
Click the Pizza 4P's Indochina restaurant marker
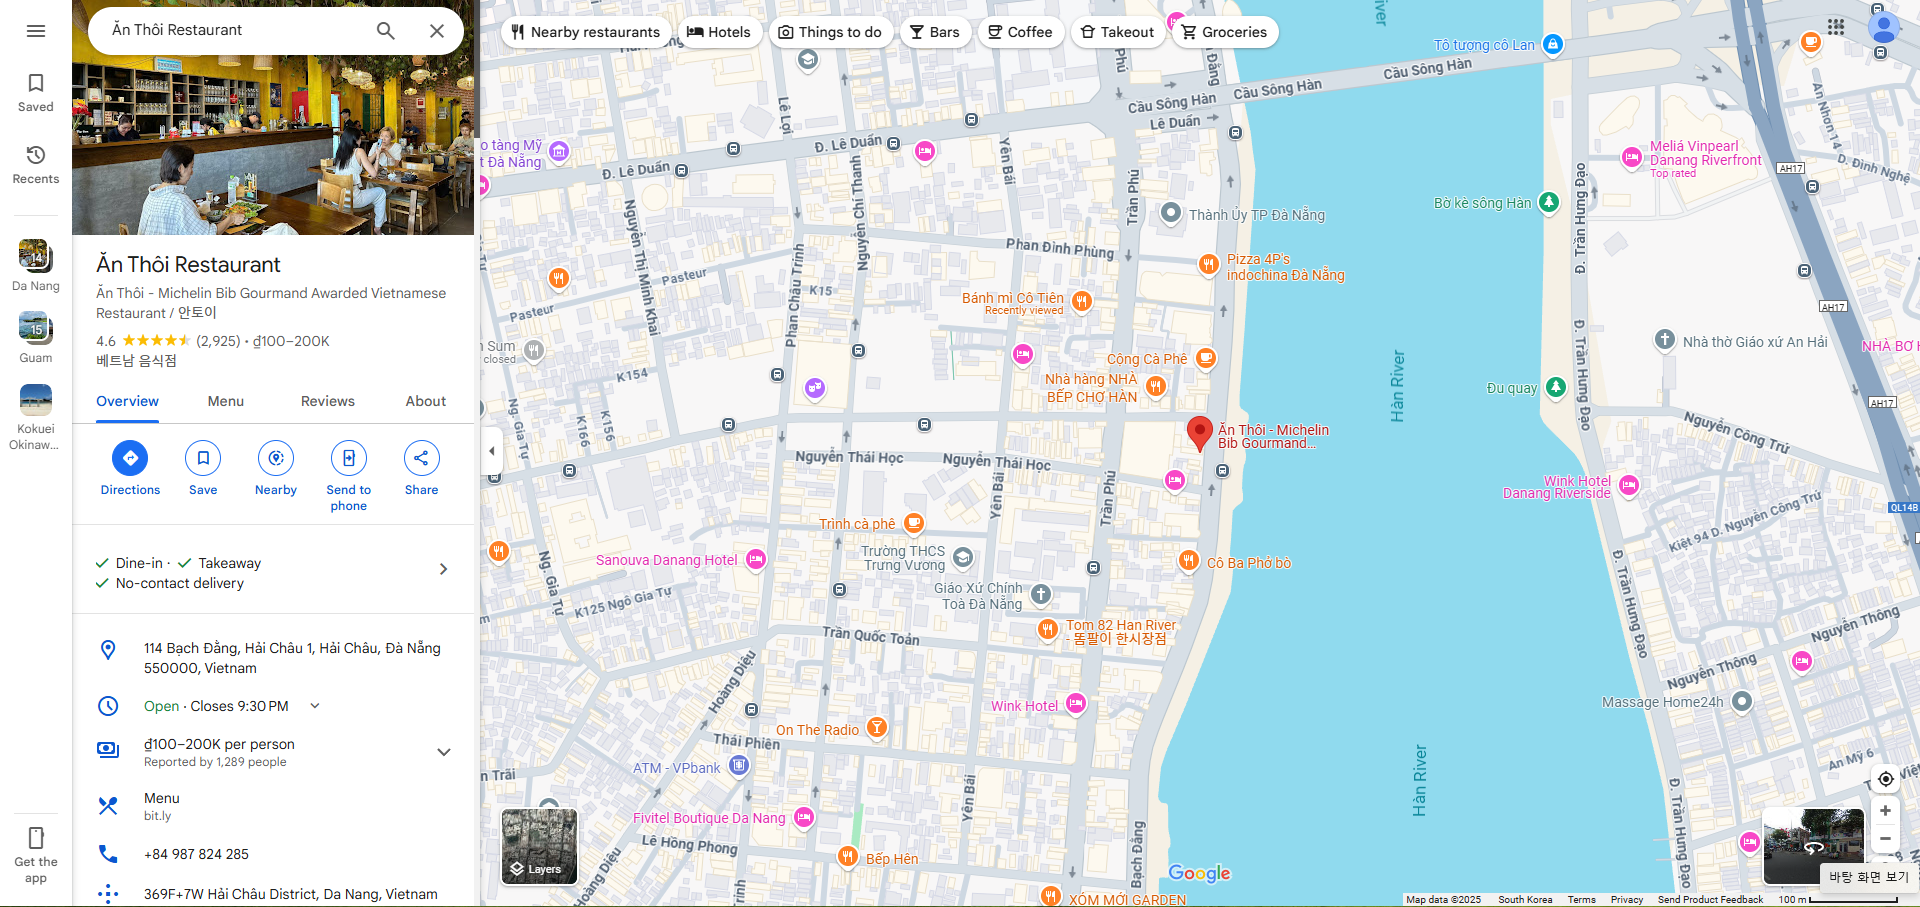point(1209,265)
